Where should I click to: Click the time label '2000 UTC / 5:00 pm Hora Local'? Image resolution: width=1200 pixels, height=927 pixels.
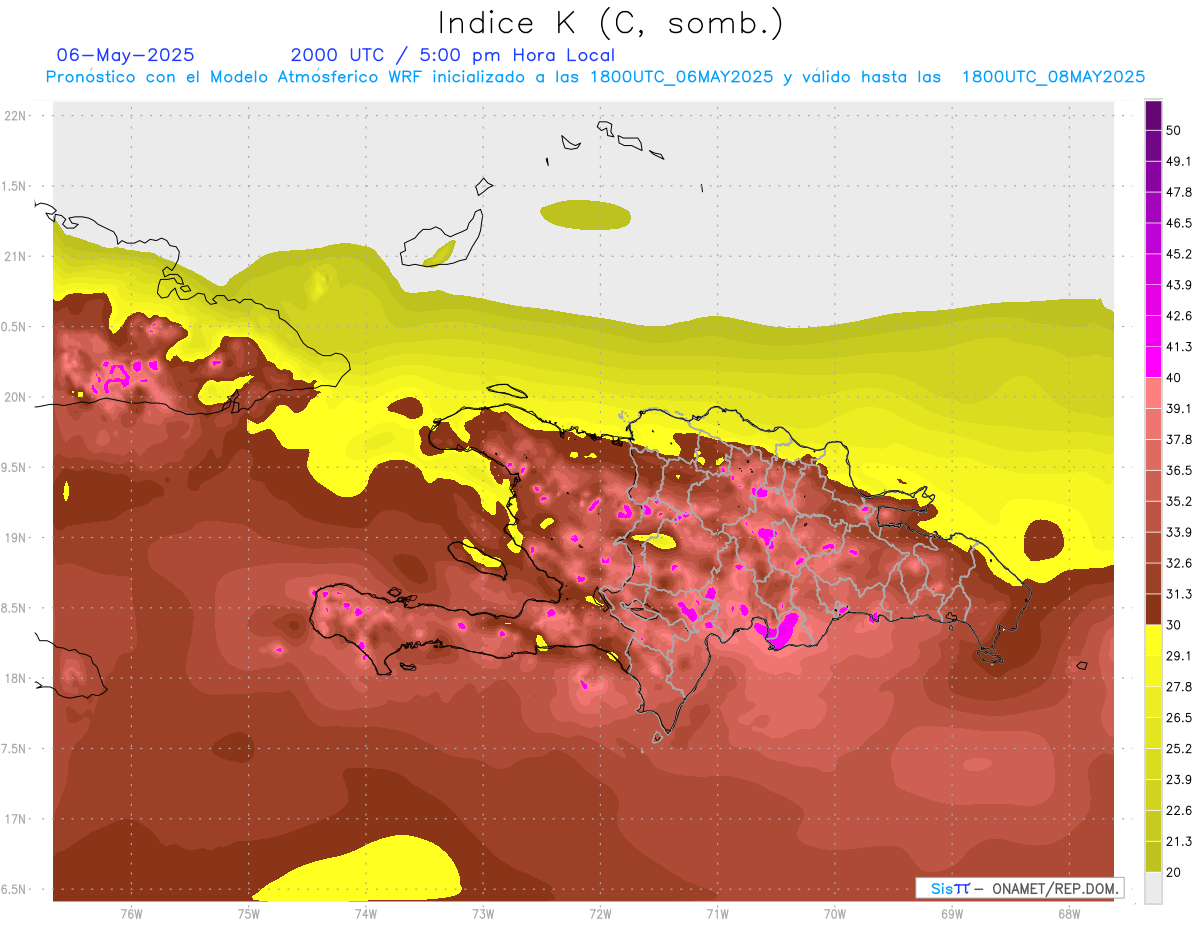pos(453,55)
